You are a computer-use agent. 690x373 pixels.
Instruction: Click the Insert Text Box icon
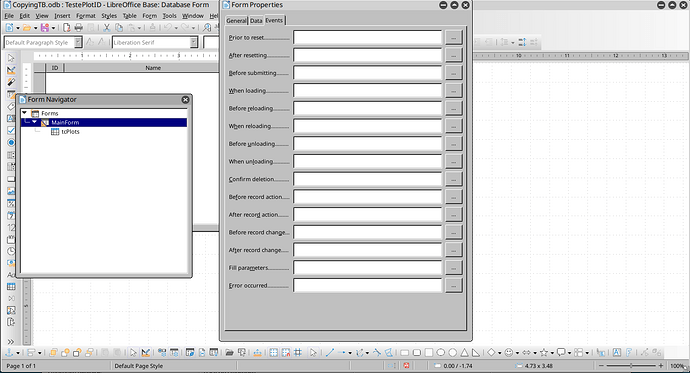point(617,352)
